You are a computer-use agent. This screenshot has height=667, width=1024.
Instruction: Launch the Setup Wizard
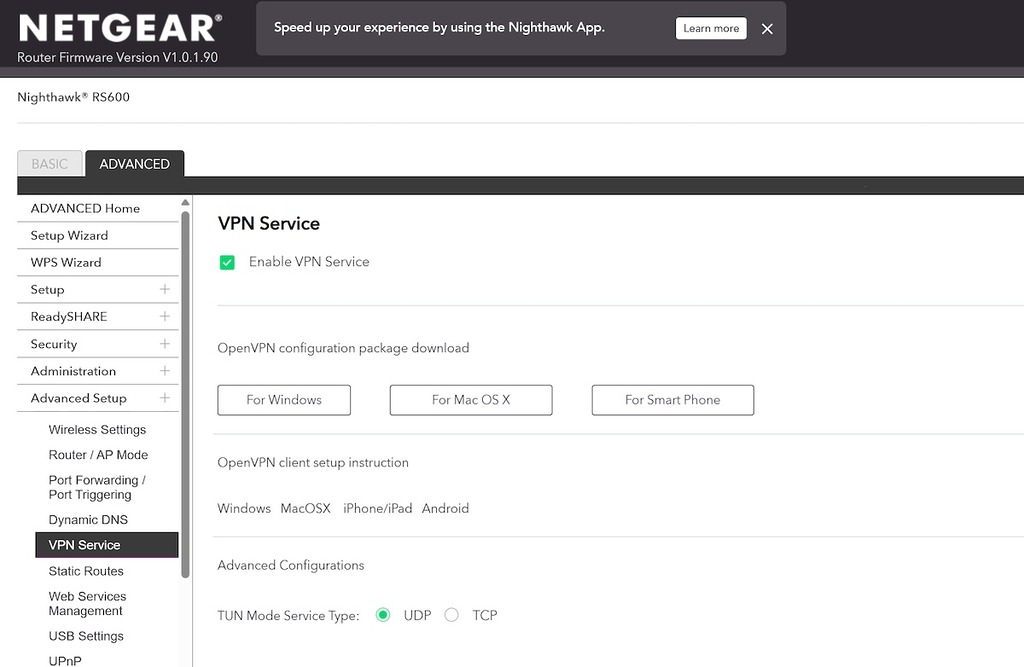[x=69, y=236]
